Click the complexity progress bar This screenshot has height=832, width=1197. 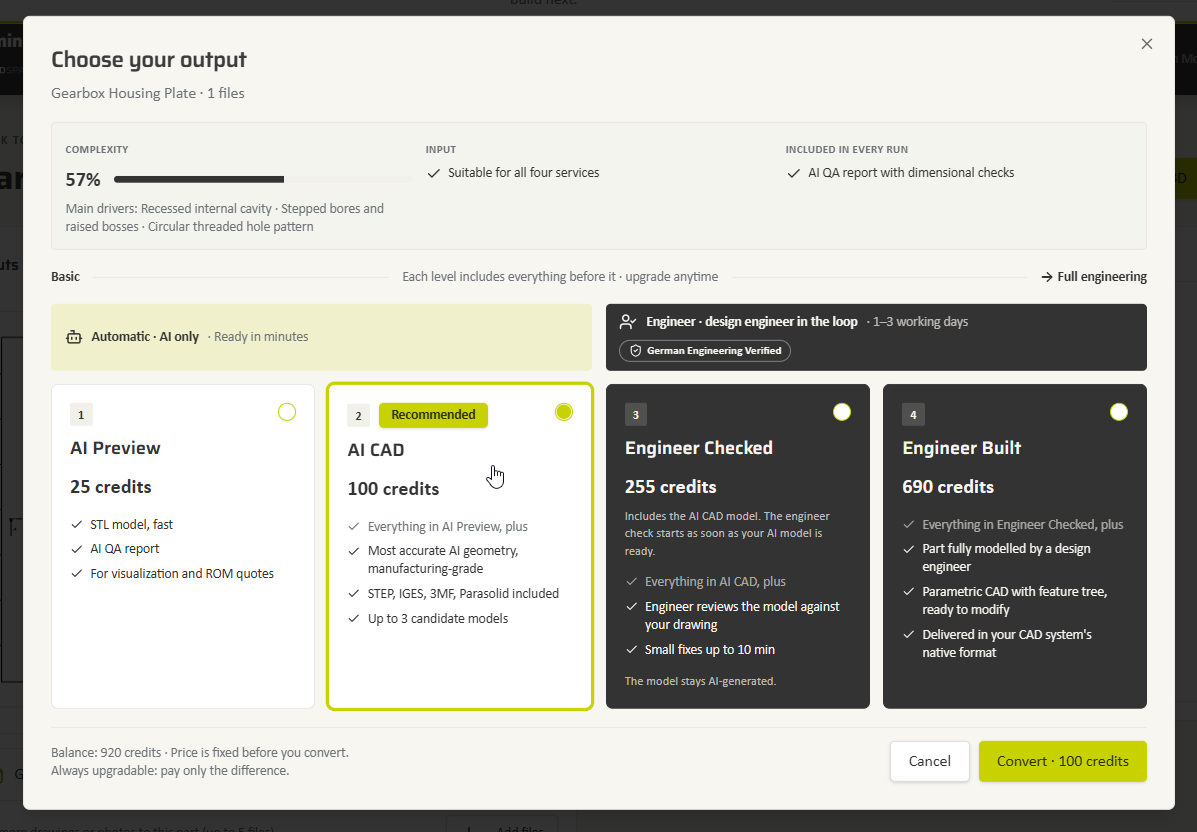tap(262, 179)
